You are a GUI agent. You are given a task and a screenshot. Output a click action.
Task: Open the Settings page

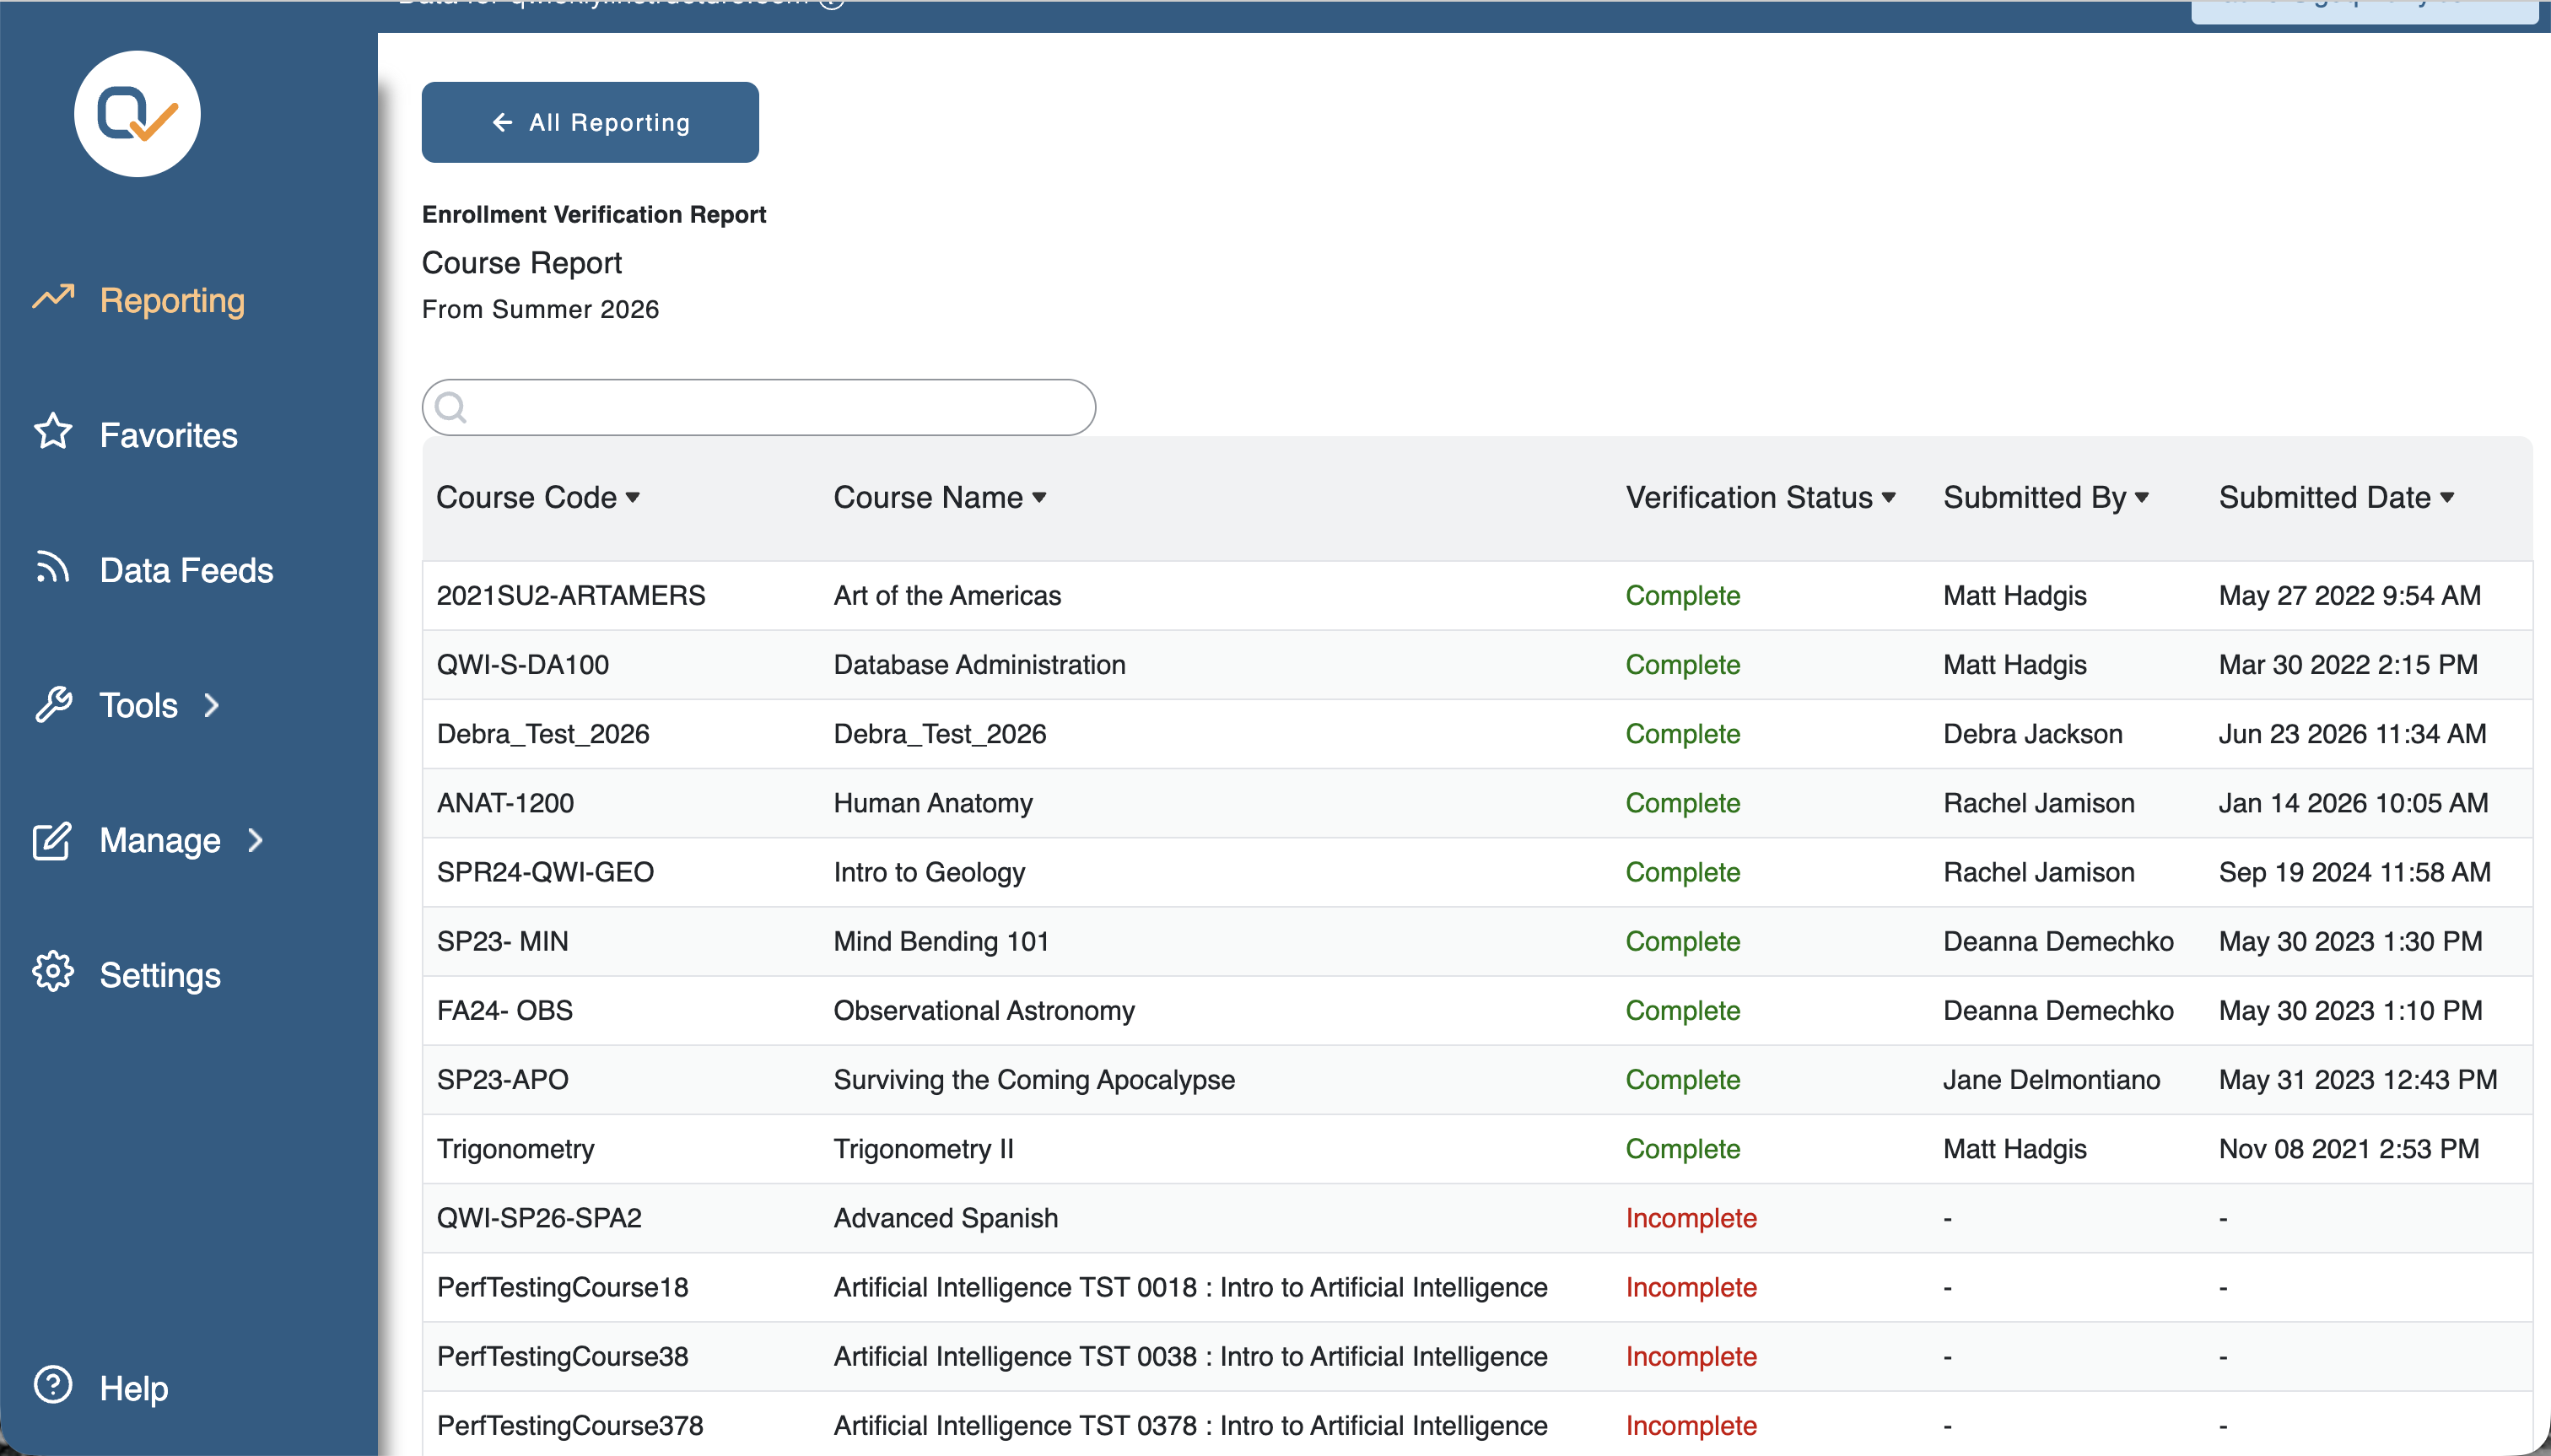160,975
